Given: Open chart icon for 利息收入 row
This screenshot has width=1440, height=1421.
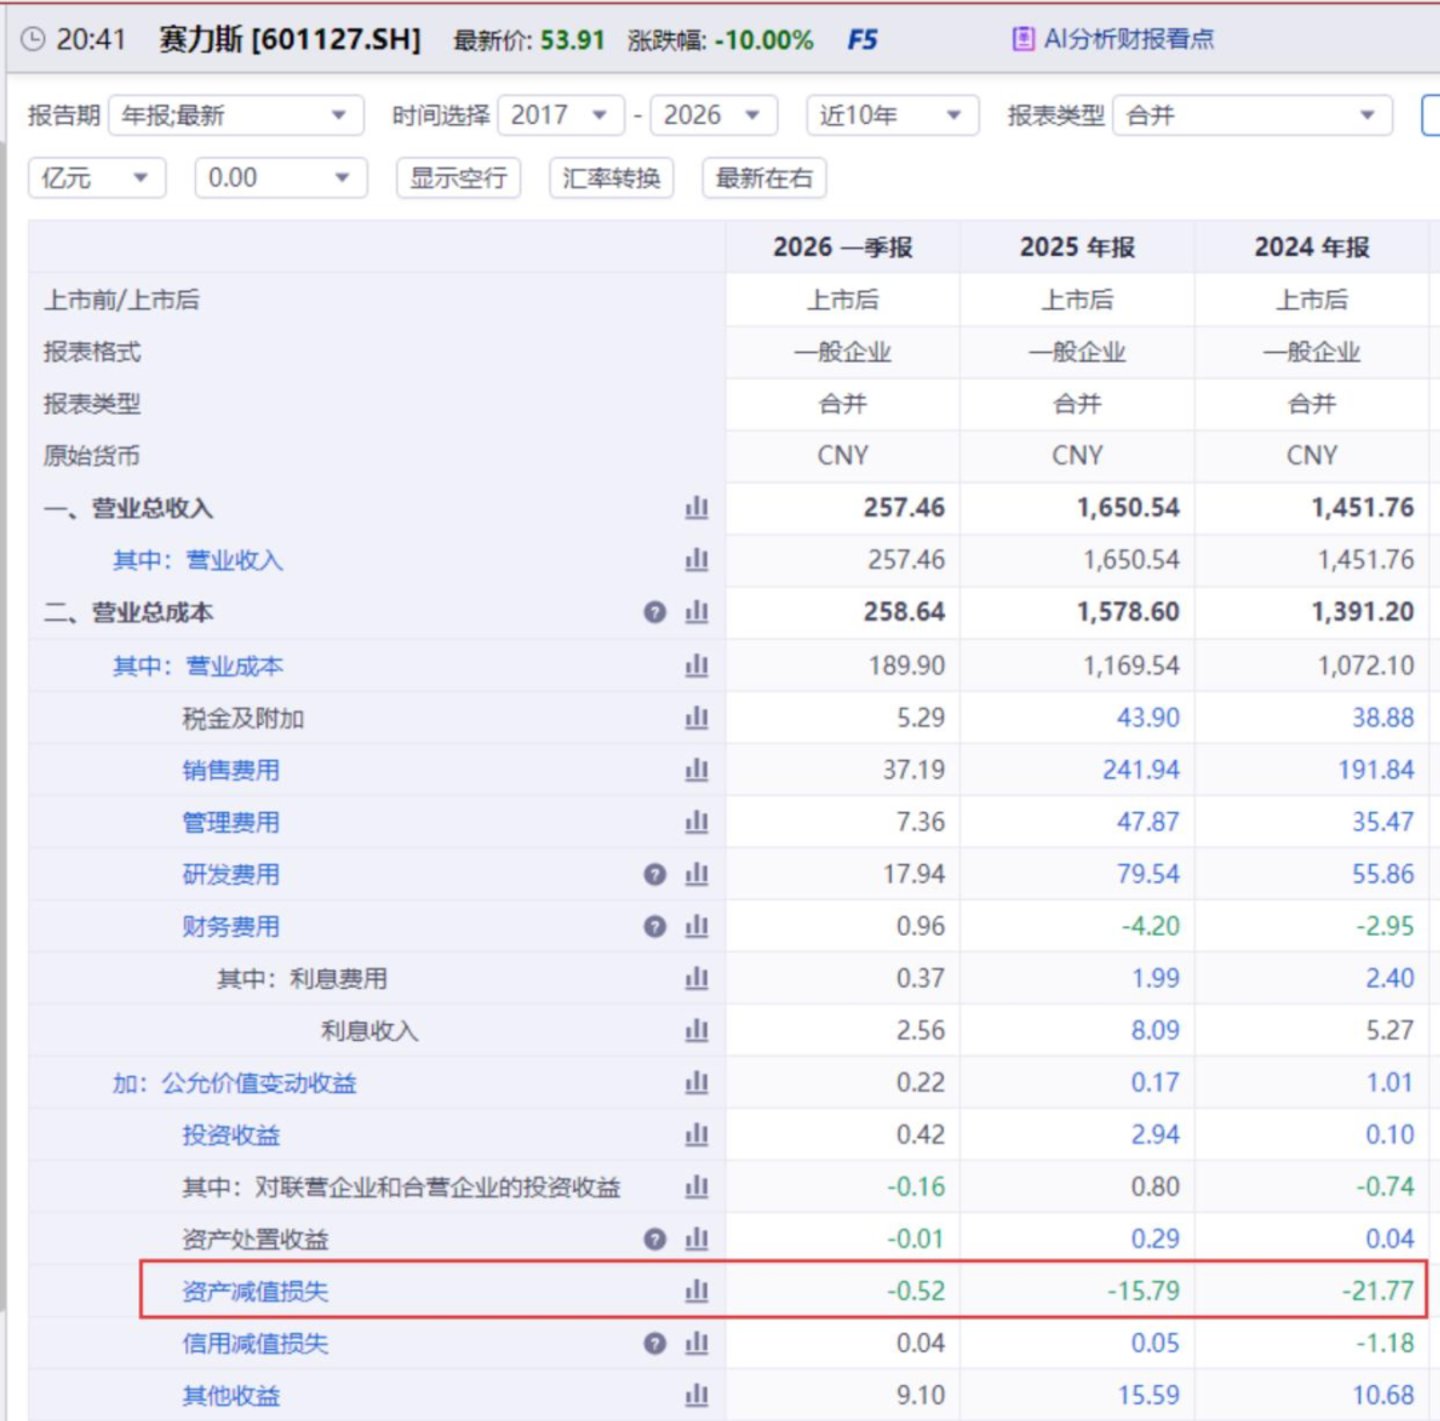Looking at the screenshot, I should [x=697, y=1030].
